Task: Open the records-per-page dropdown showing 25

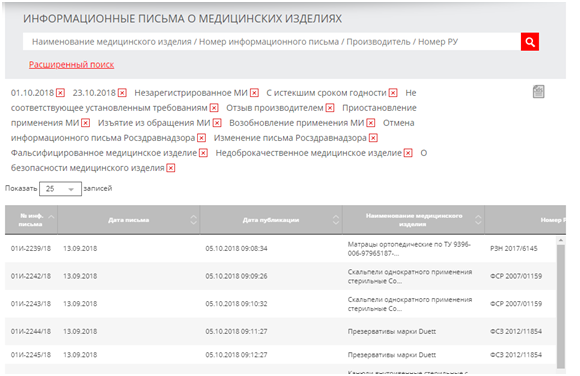Action: point(60,189)
